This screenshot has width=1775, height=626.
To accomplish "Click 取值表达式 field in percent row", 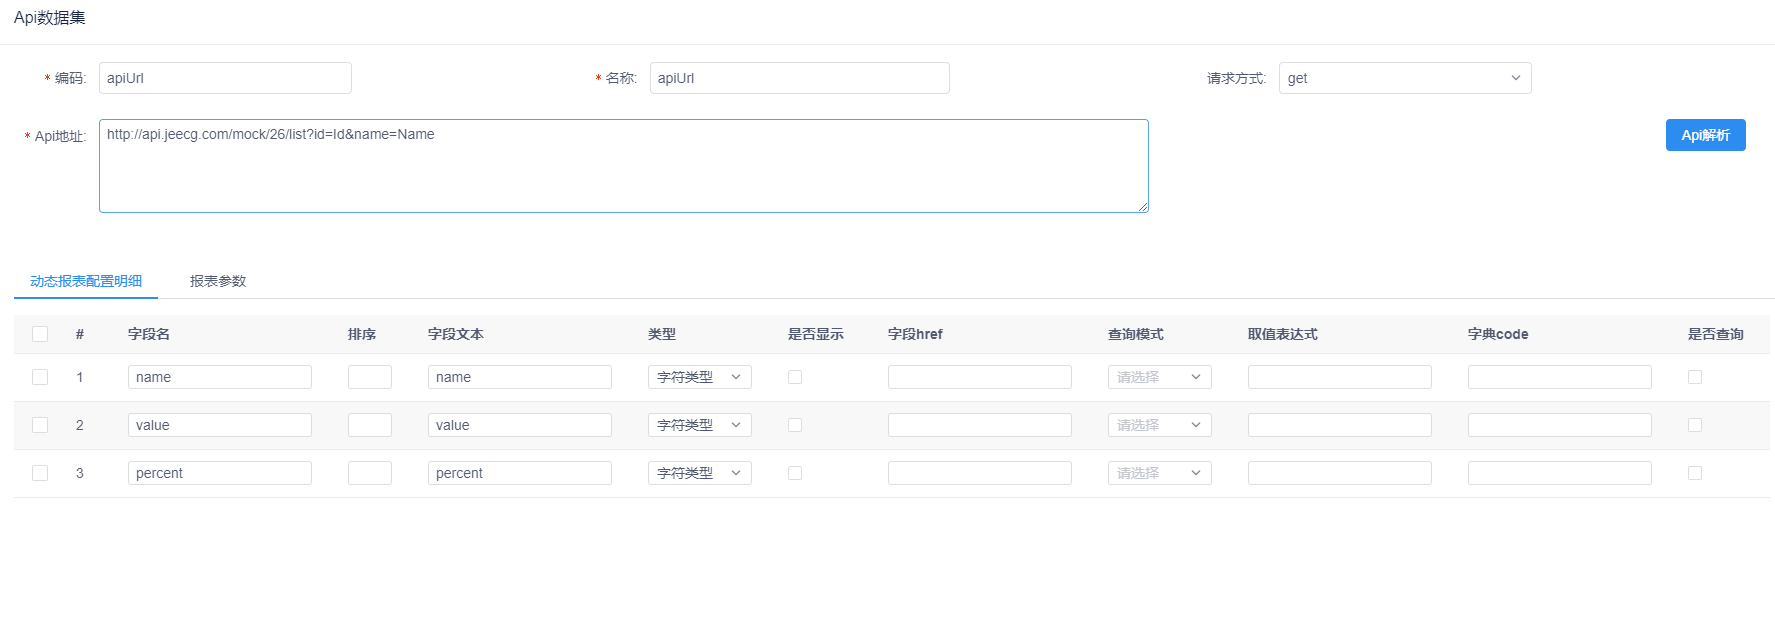I will tap(1340, 473).
